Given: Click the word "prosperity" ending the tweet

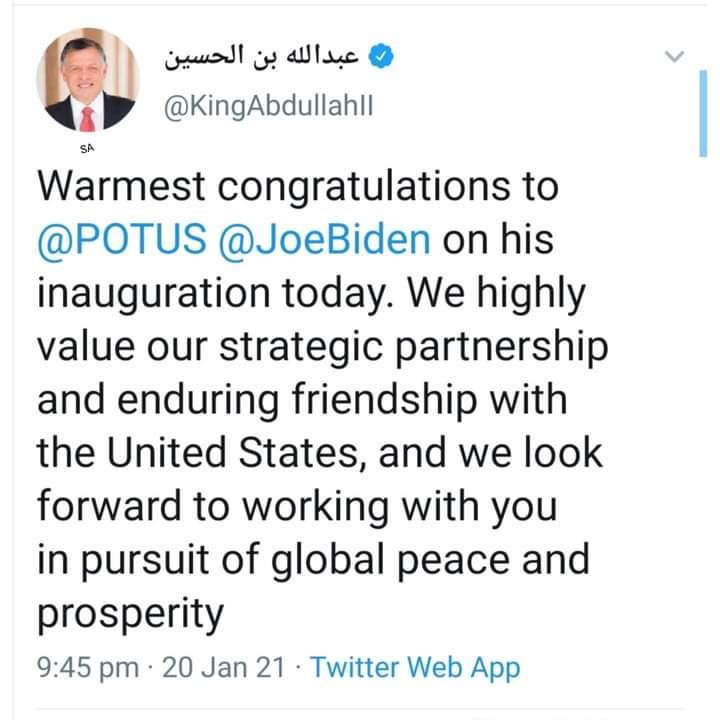Looking at the screenshot, I should (130, 612).
